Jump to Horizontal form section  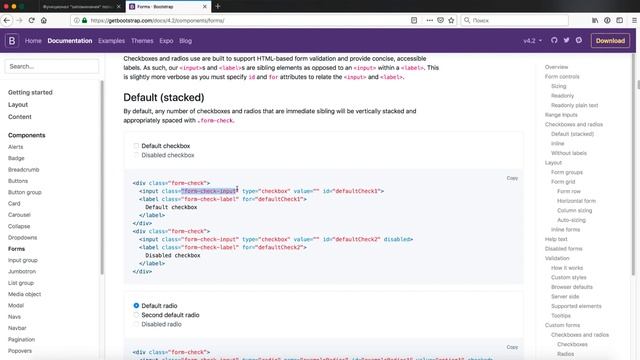tap(576, 201)
